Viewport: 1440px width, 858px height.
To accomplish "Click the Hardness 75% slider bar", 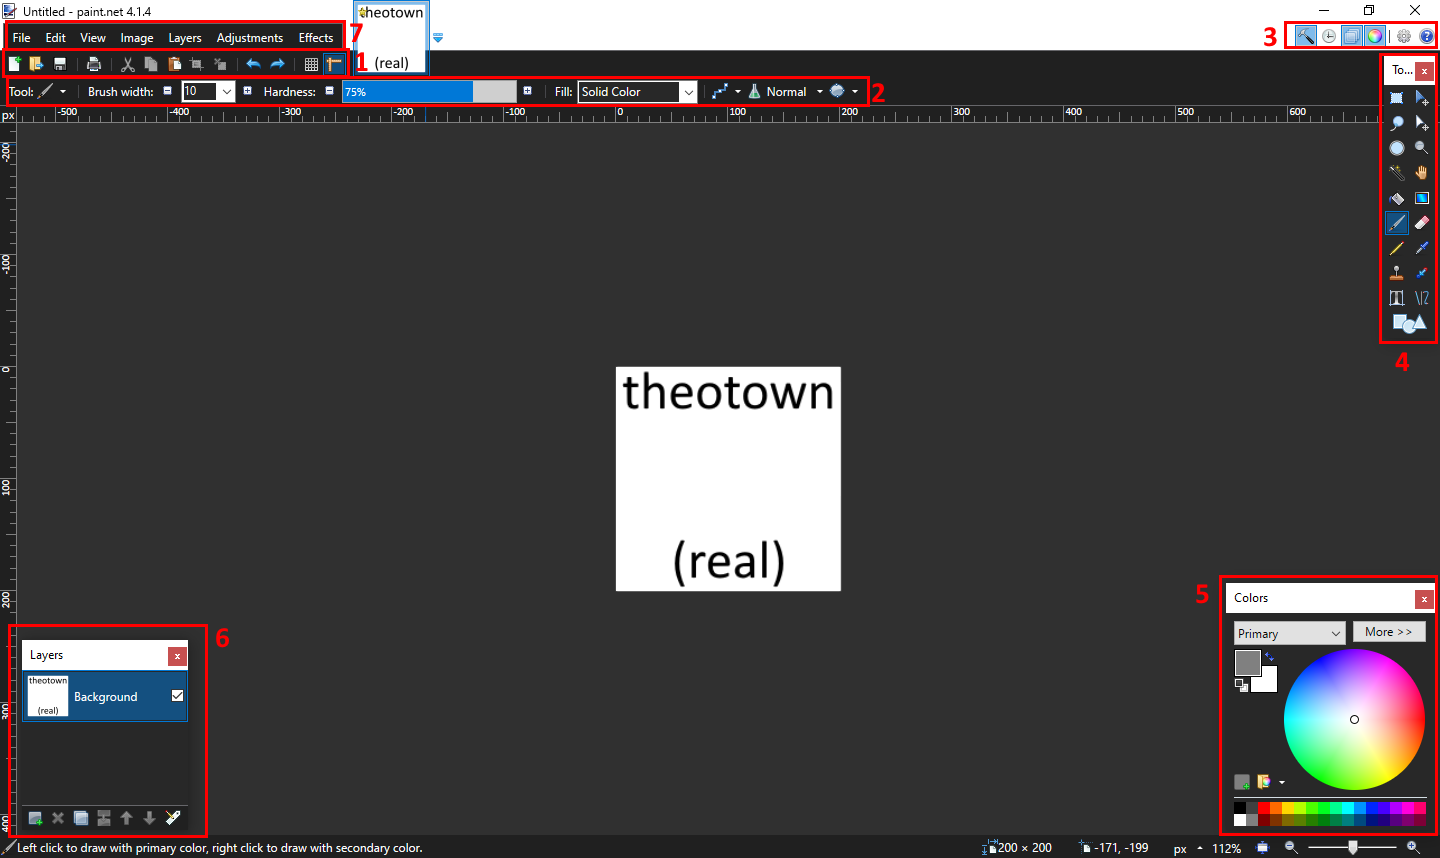I will point(429,91).
